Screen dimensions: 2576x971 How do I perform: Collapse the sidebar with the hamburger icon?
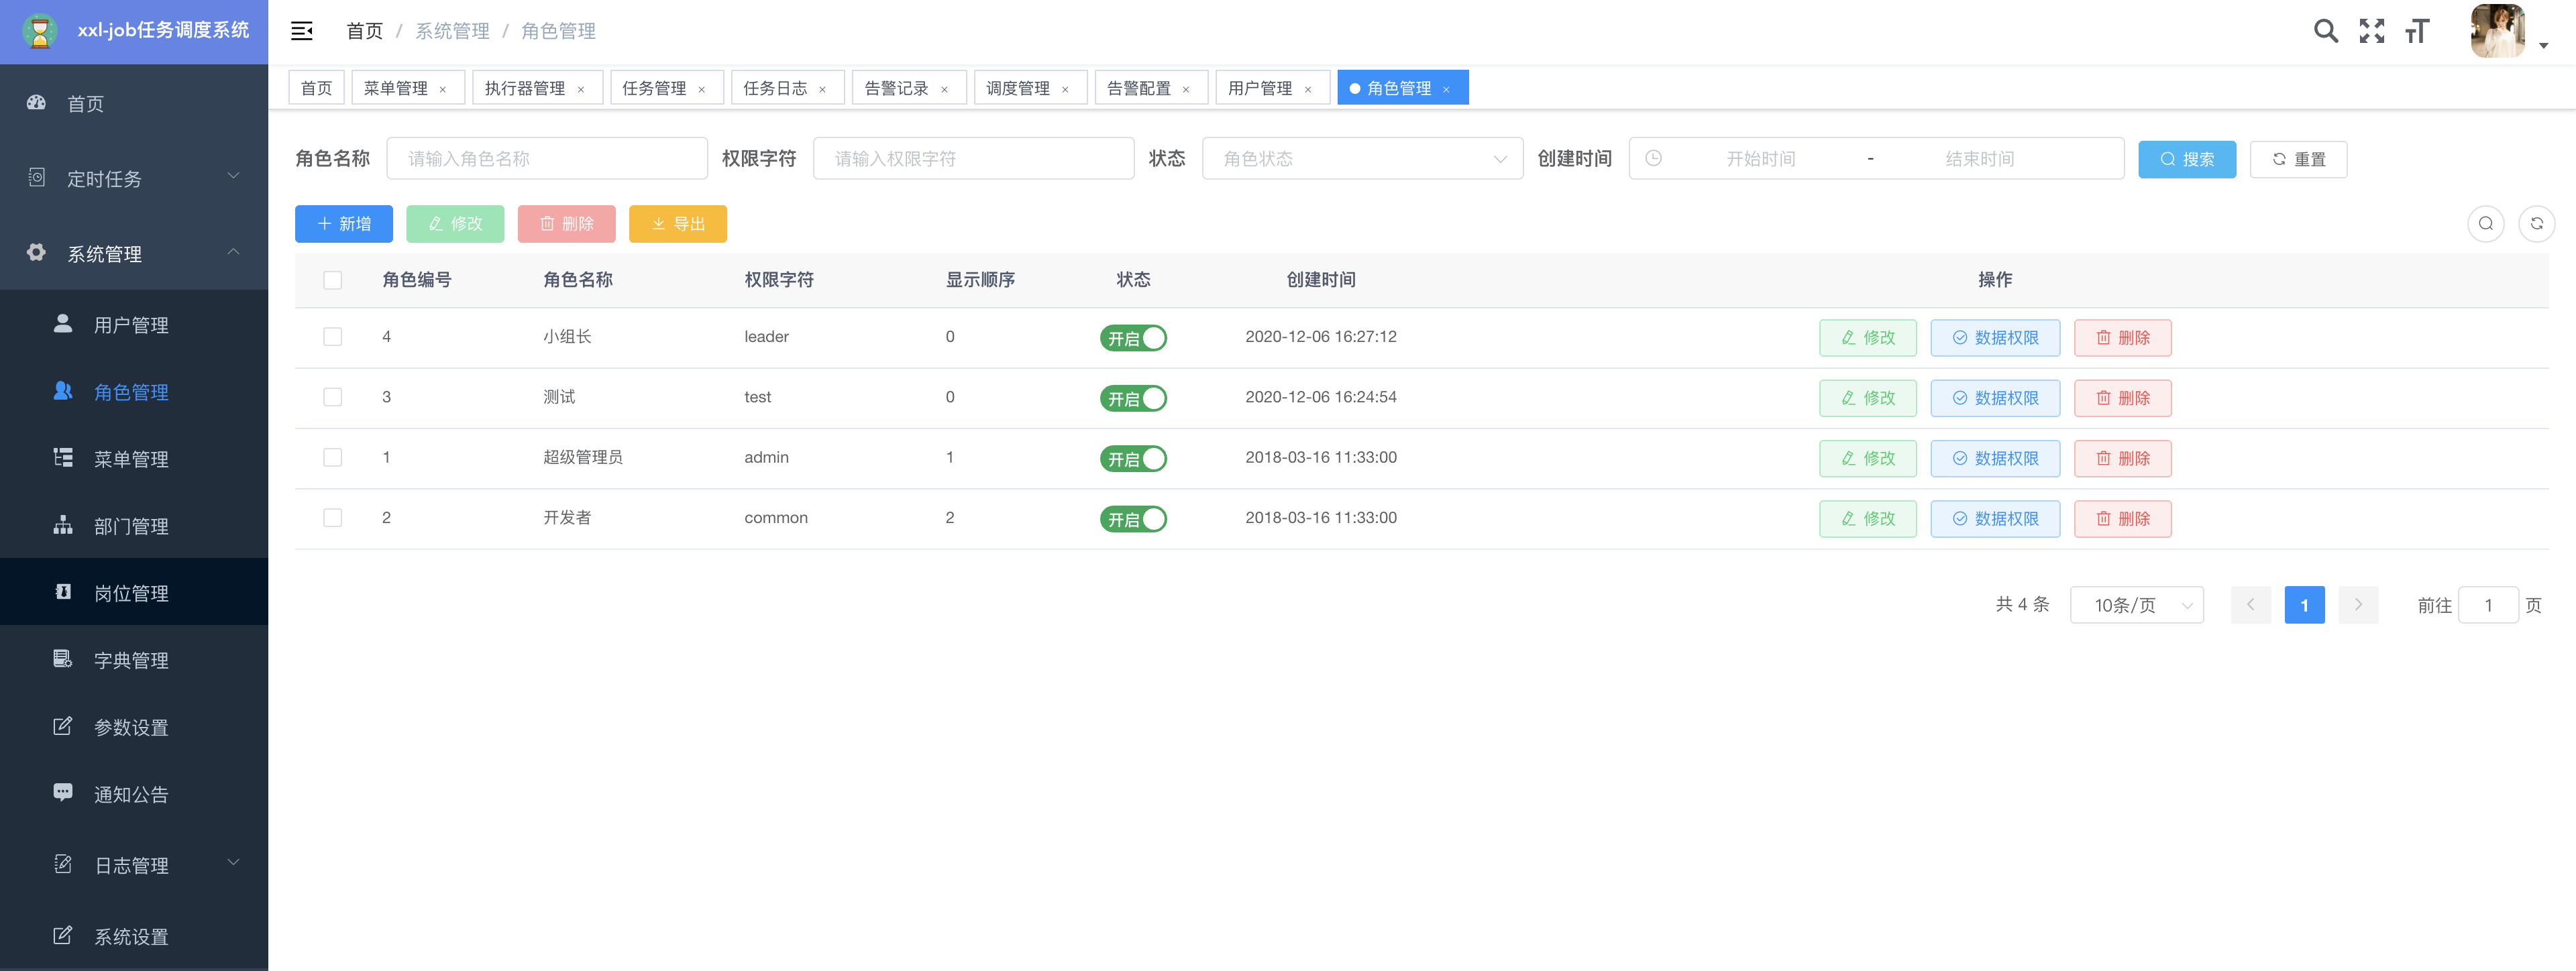pyautogui.click(x=301, y=31)
